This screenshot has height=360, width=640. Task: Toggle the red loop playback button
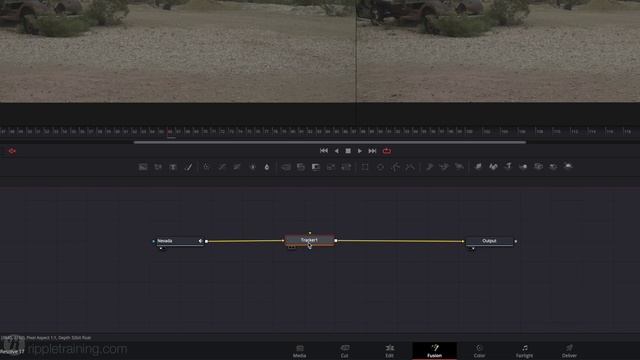[x=387, y=151]
